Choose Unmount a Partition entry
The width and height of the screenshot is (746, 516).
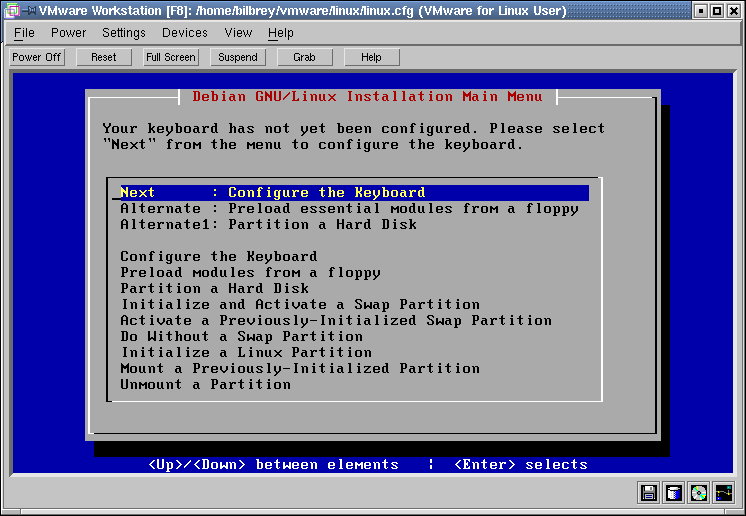[x=206, y=384]
